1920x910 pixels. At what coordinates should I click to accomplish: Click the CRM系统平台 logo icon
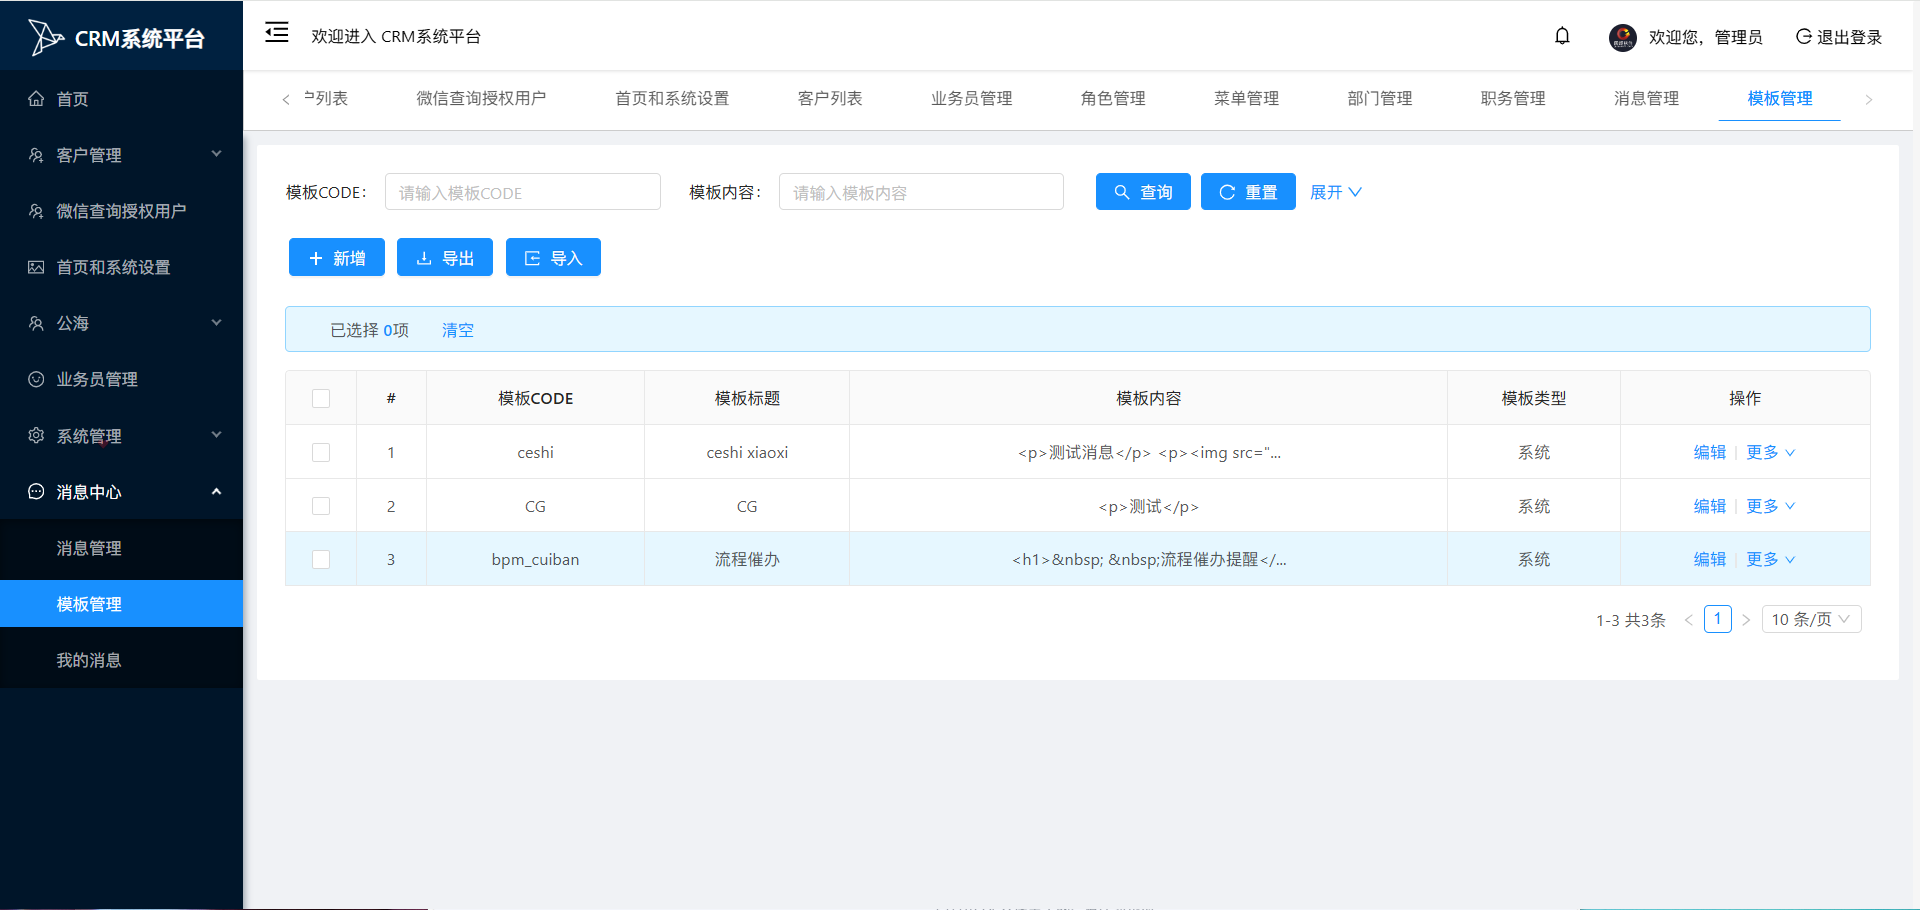tap(45, 38)
